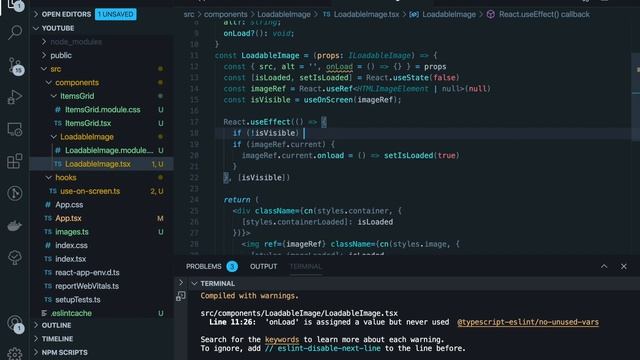
Task: Open the Docker view
Action: pos(15,225)
